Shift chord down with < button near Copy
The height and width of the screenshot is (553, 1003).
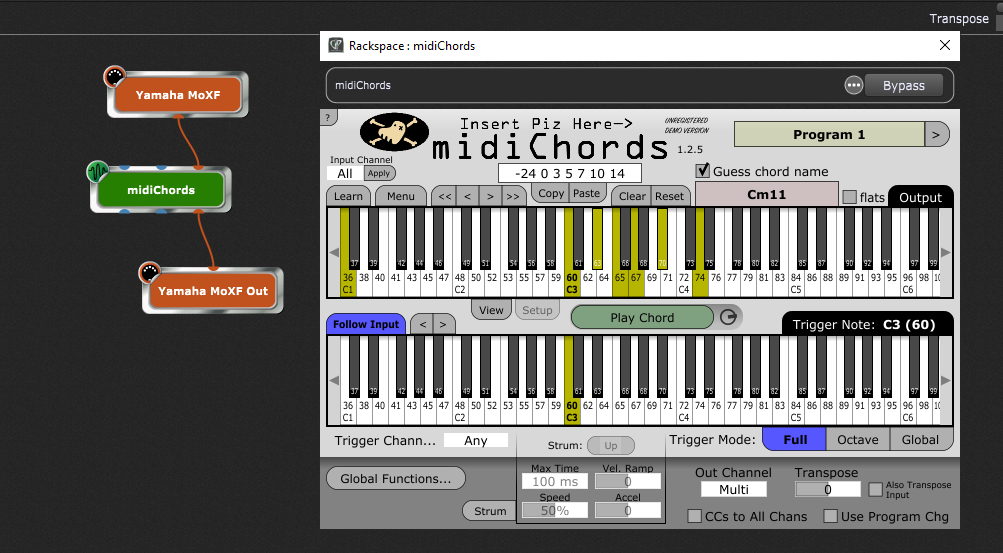click(468, 196)
